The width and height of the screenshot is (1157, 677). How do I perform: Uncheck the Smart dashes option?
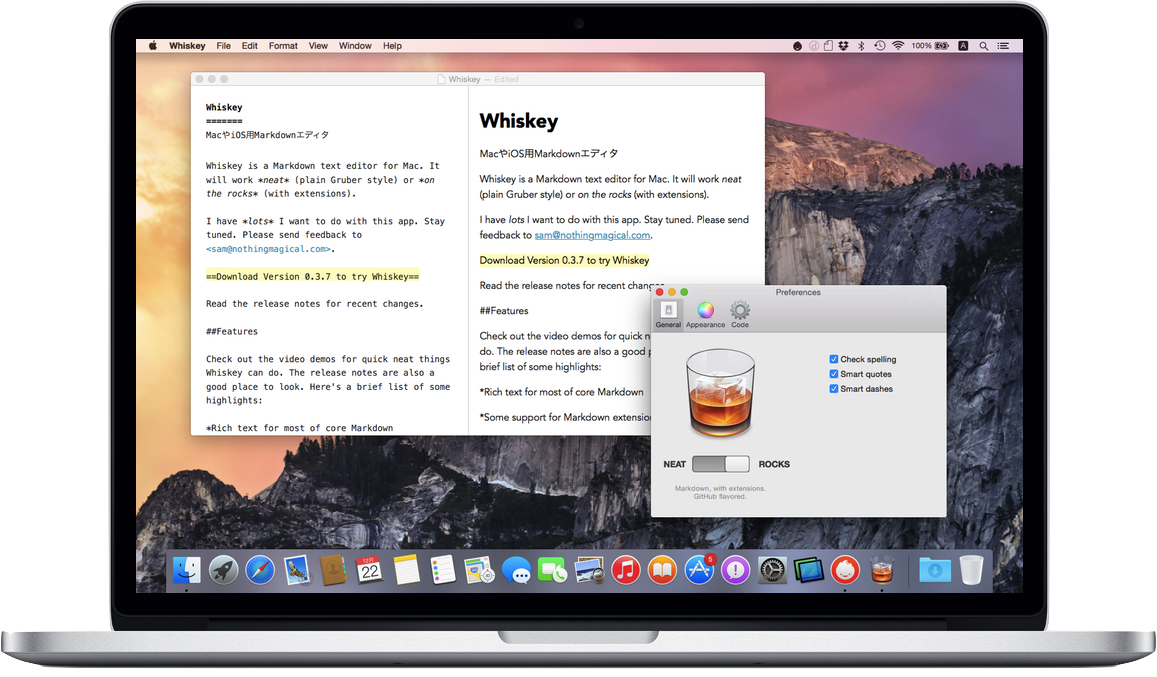[834, 389]
